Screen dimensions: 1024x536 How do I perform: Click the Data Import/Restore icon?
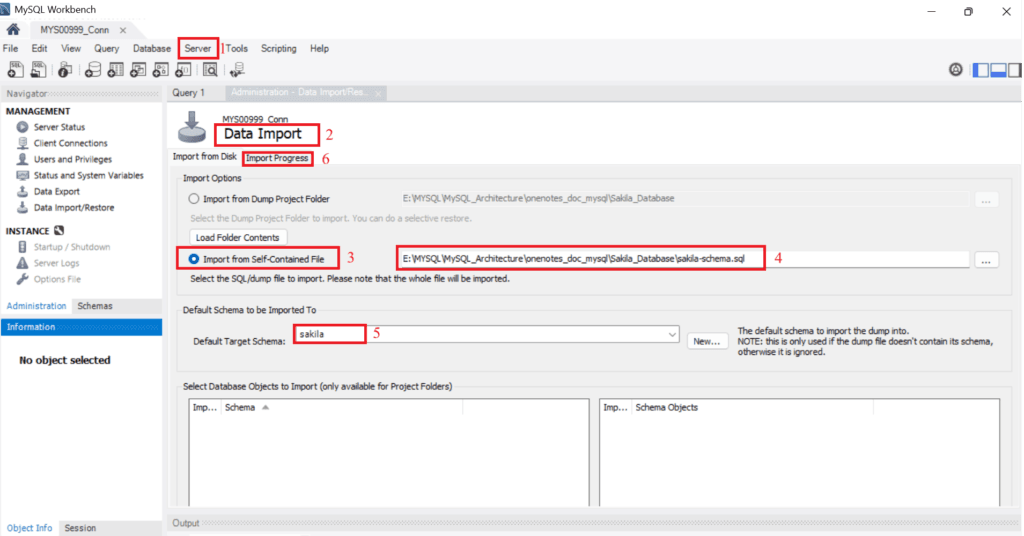[x=22, y=208]
